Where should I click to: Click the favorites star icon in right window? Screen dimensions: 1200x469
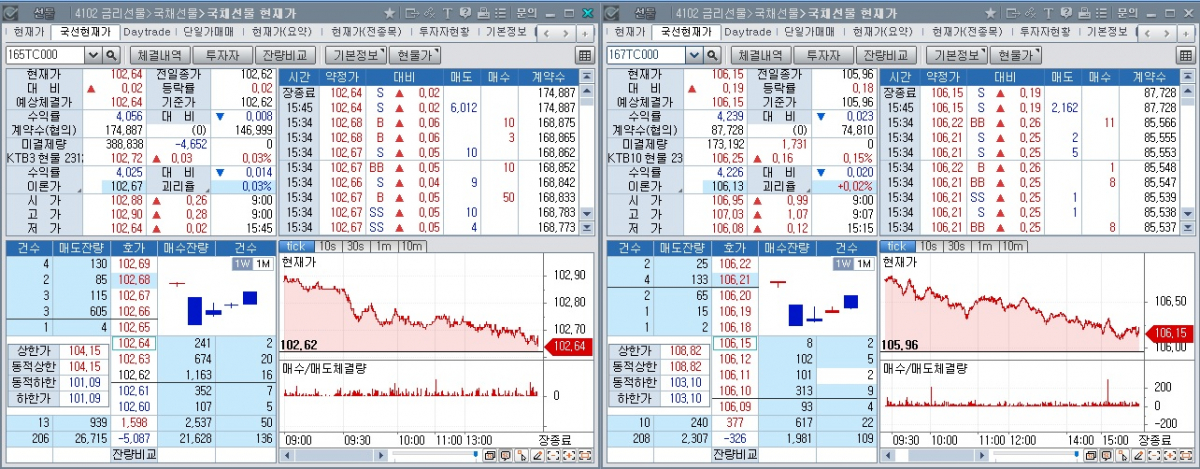click(x=991, y=13)
